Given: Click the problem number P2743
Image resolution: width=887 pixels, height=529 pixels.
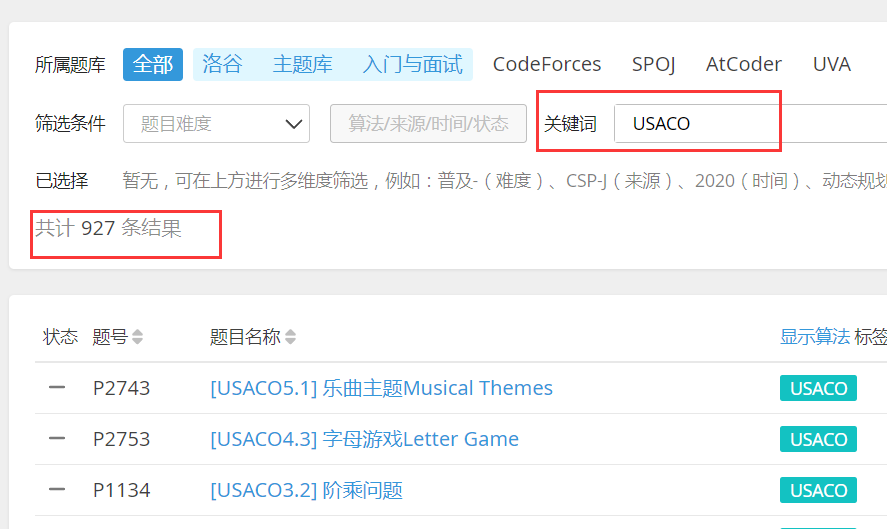Looking at the screenshot, I should [x=122, y=388].
